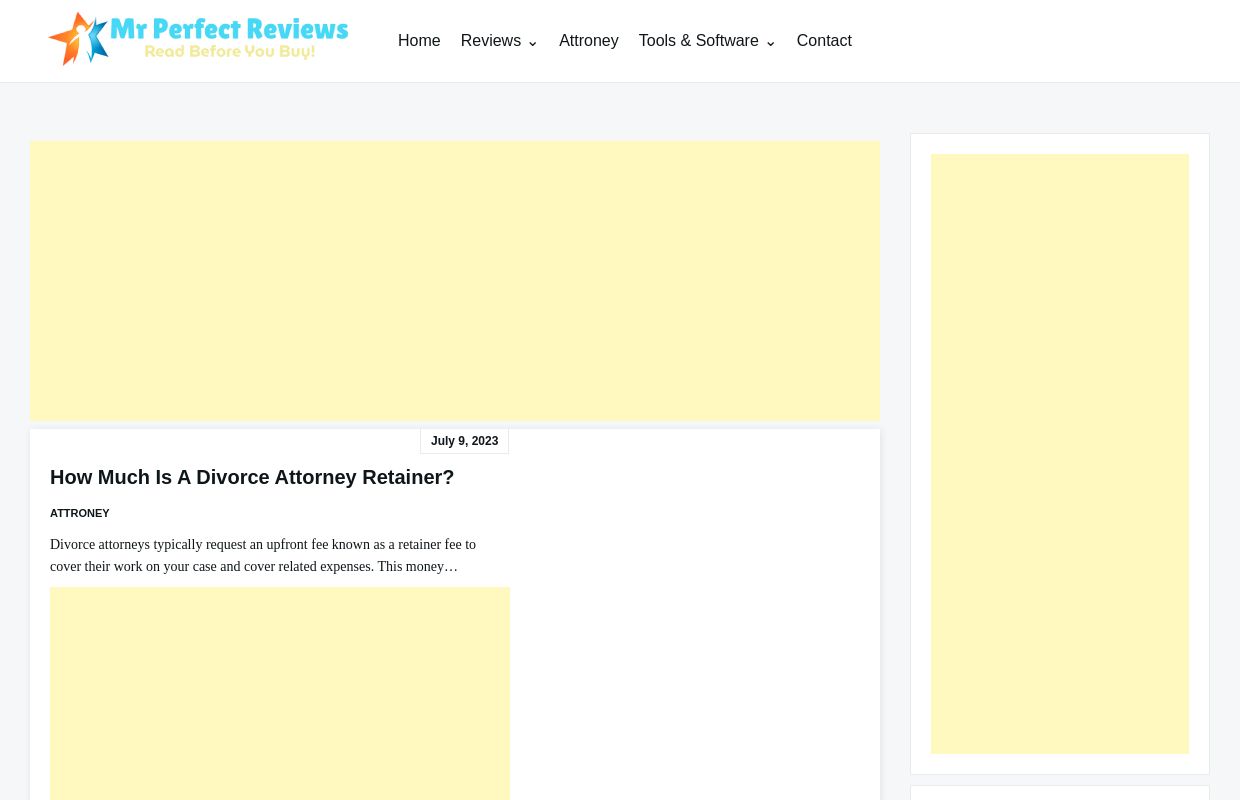Image resolution: width=1240 pixels, height=800 pixels.
Task: Expand the Reviews dropdown menu
Action: click(x=490, y=41)
